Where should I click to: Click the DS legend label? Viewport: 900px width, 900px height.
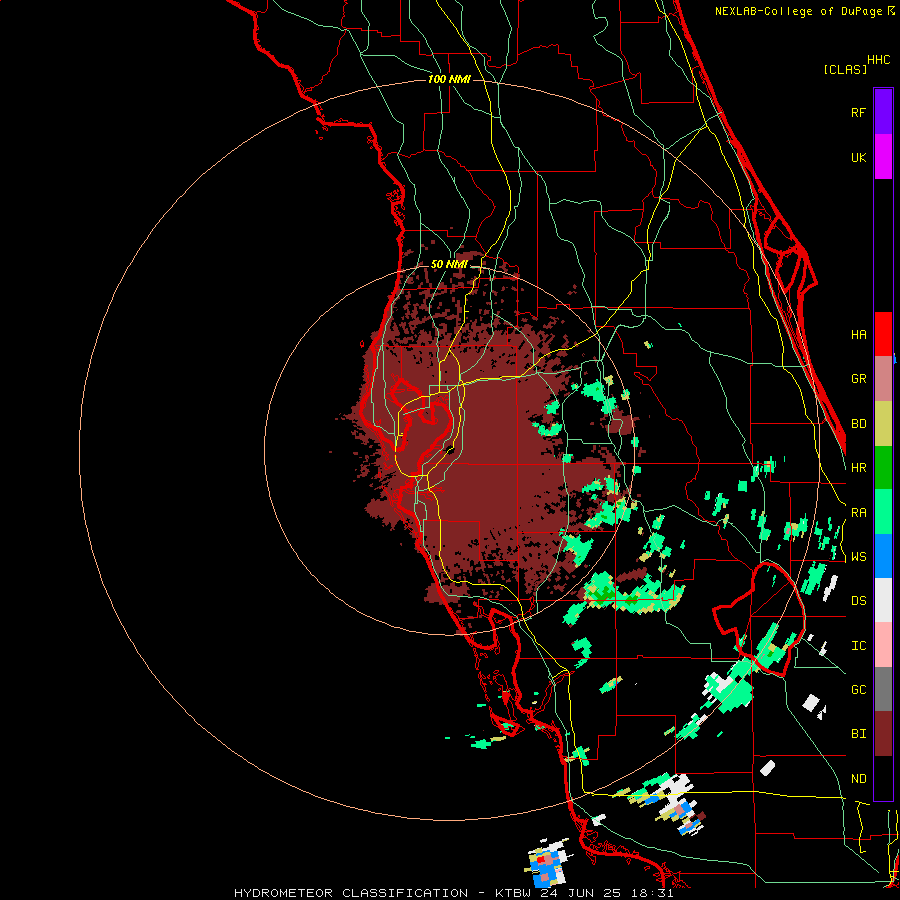tap(858, 601)
